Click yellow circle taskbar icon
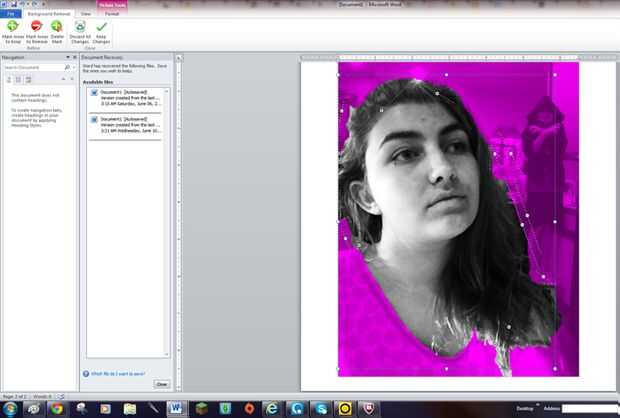The width and height of the screenshot is (620, 418). [x=345, y=409]
